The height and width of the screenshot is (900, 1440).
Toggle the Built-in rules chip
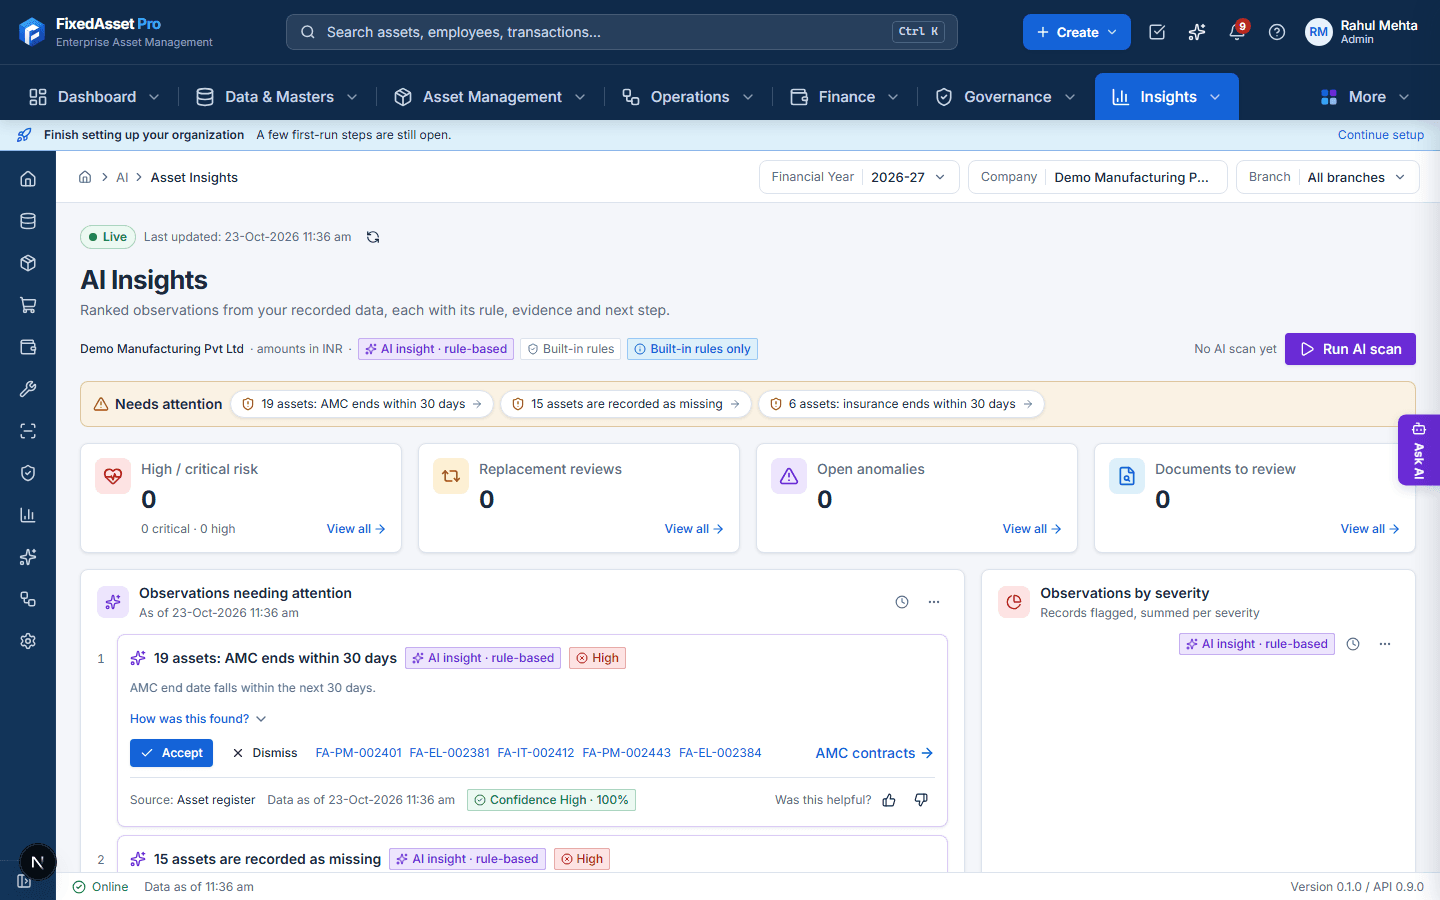(571, 349)
